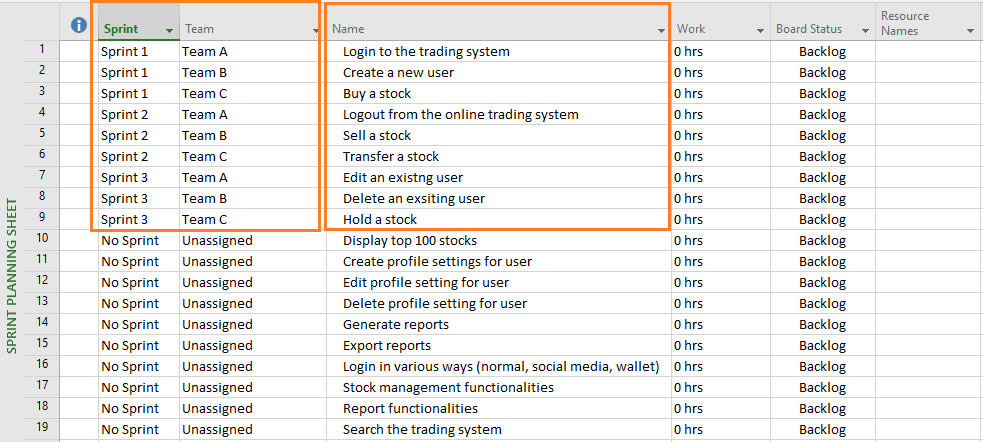The height and width of the screenshot is (442, 983).
Task: Click Backlog status for Search the trading system
Action: 822,429
